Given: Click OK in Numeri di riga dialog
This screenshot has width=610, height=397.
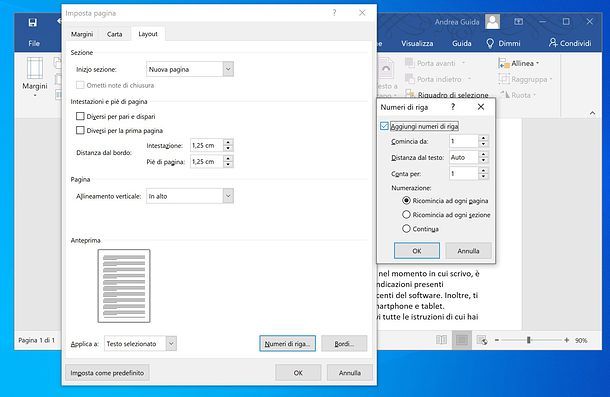Looking at the screenshot, I should pyautogui.click(x=417, y=251).
